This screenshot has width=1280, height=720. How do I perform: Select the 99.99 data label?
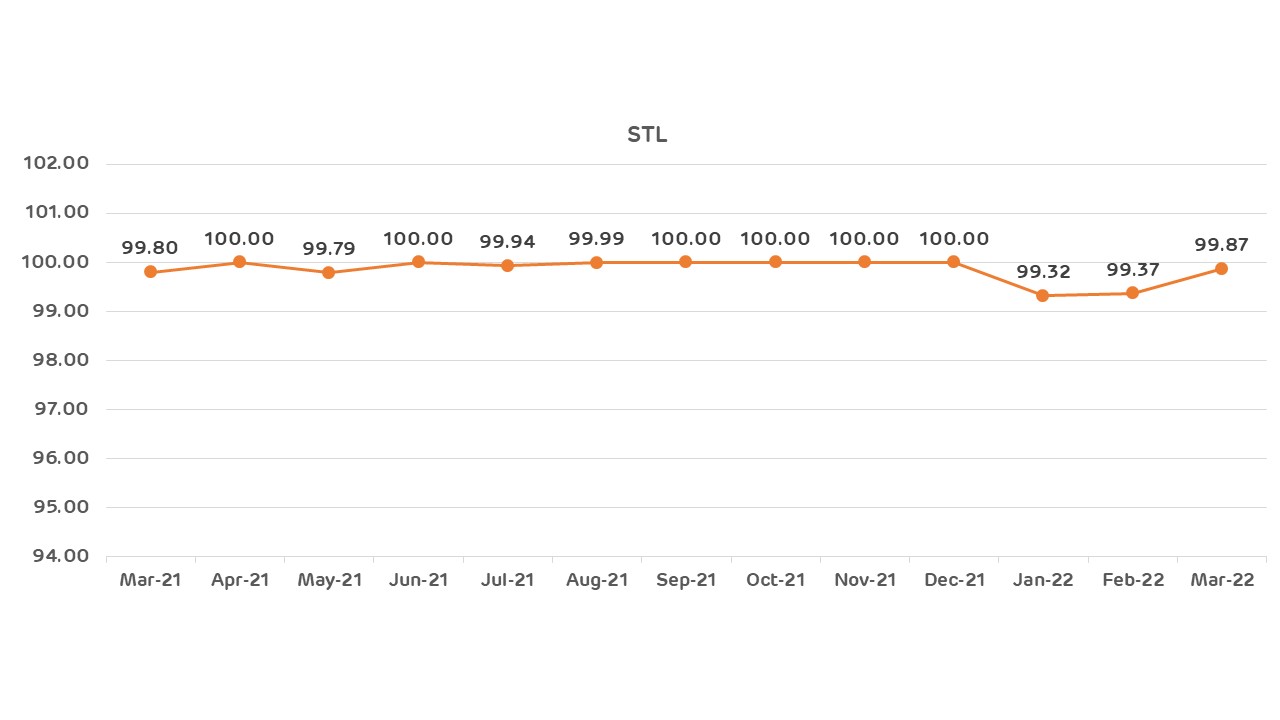coord(596,239)
